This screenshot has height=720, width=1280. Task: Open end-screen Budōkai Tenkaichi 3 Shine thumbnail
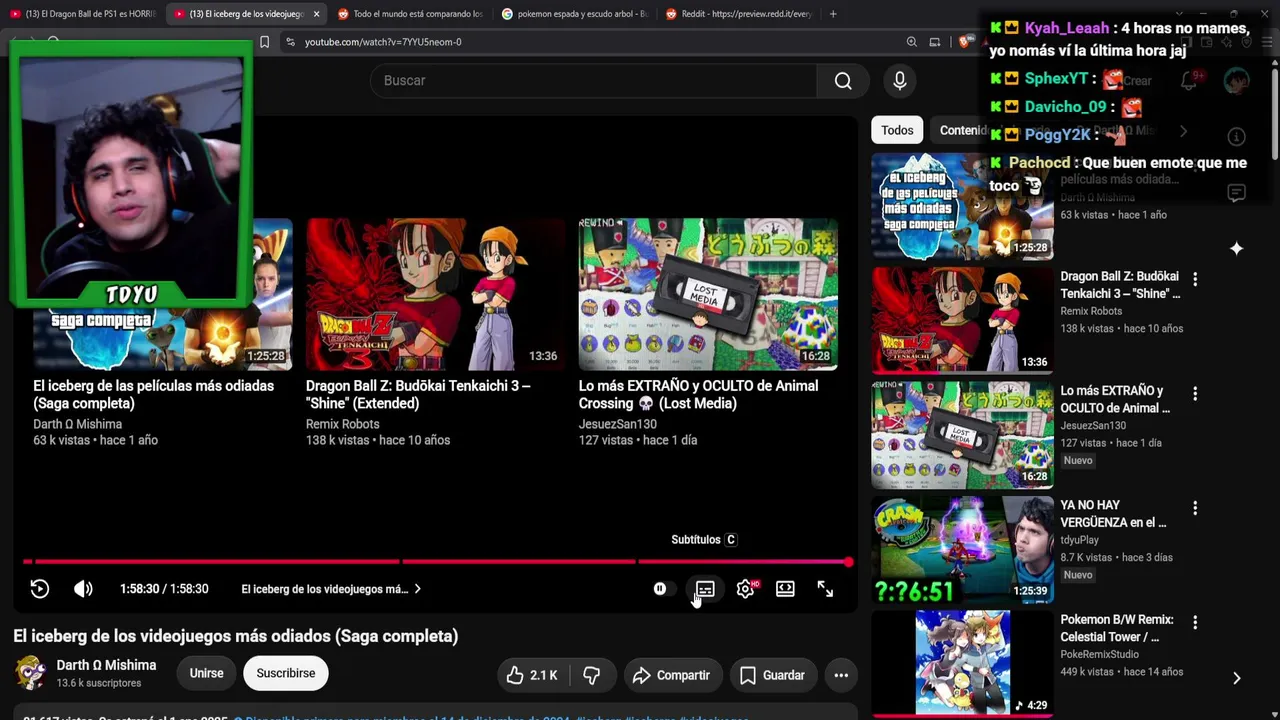point(435,294)
